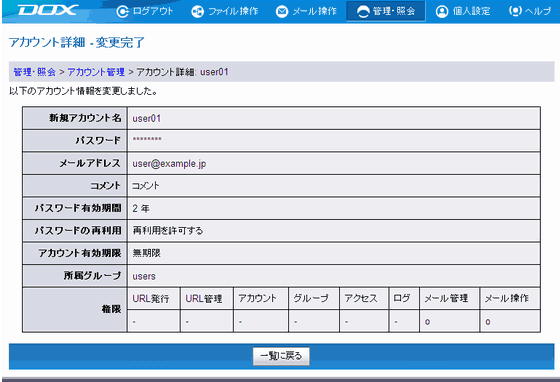Follow the 管理・照会 breadcrumb link
The width and height of the screenshot is (560, 382).
pos(35,72)
